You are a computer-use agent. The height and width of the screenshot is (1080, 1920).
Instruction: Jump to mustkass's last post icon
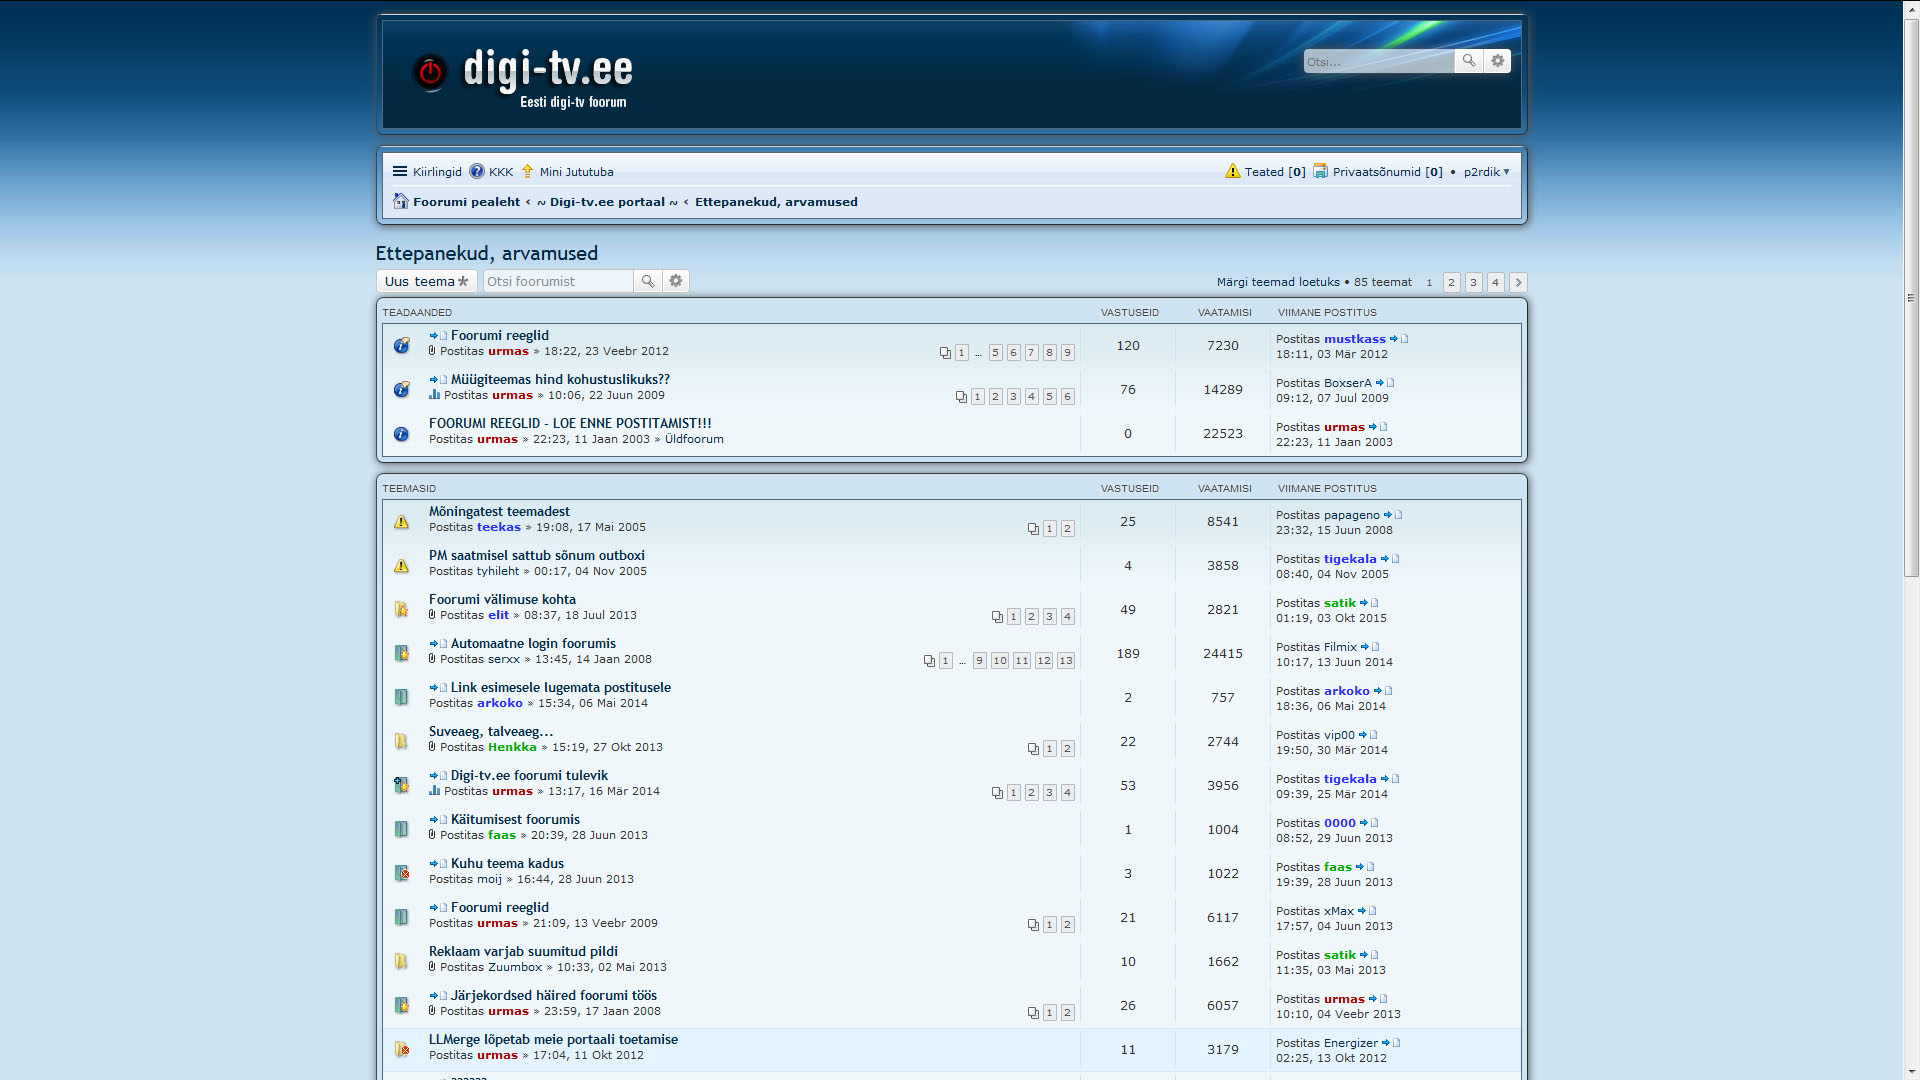(x=1399, y=339)
